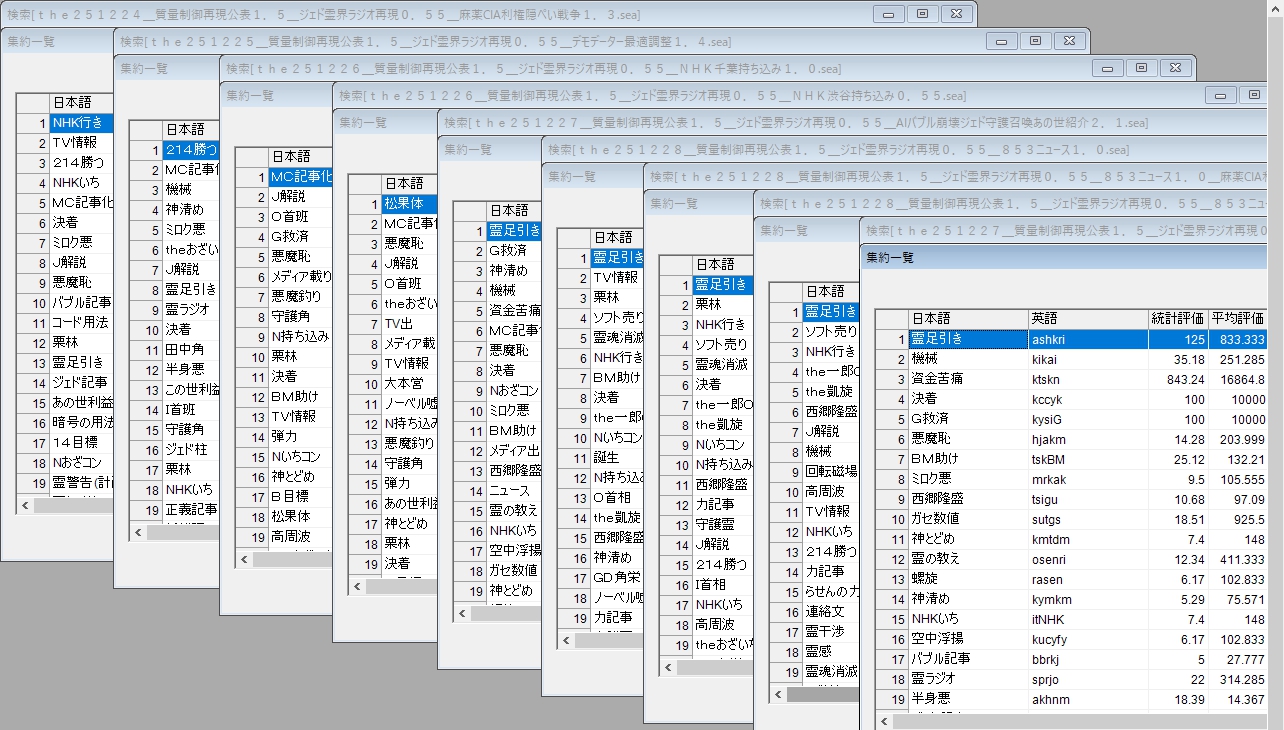
Task: Maximize the 麻薬CIA利権隠ぺい戦争 window
Action: [922, 14]
